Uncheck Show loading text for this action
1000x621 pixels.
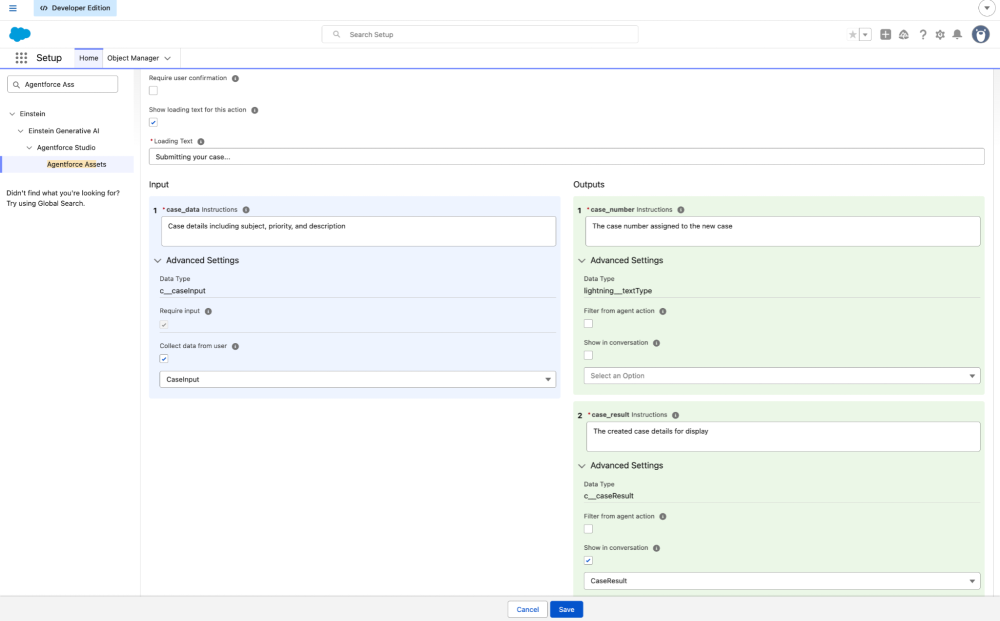[153, 122]
